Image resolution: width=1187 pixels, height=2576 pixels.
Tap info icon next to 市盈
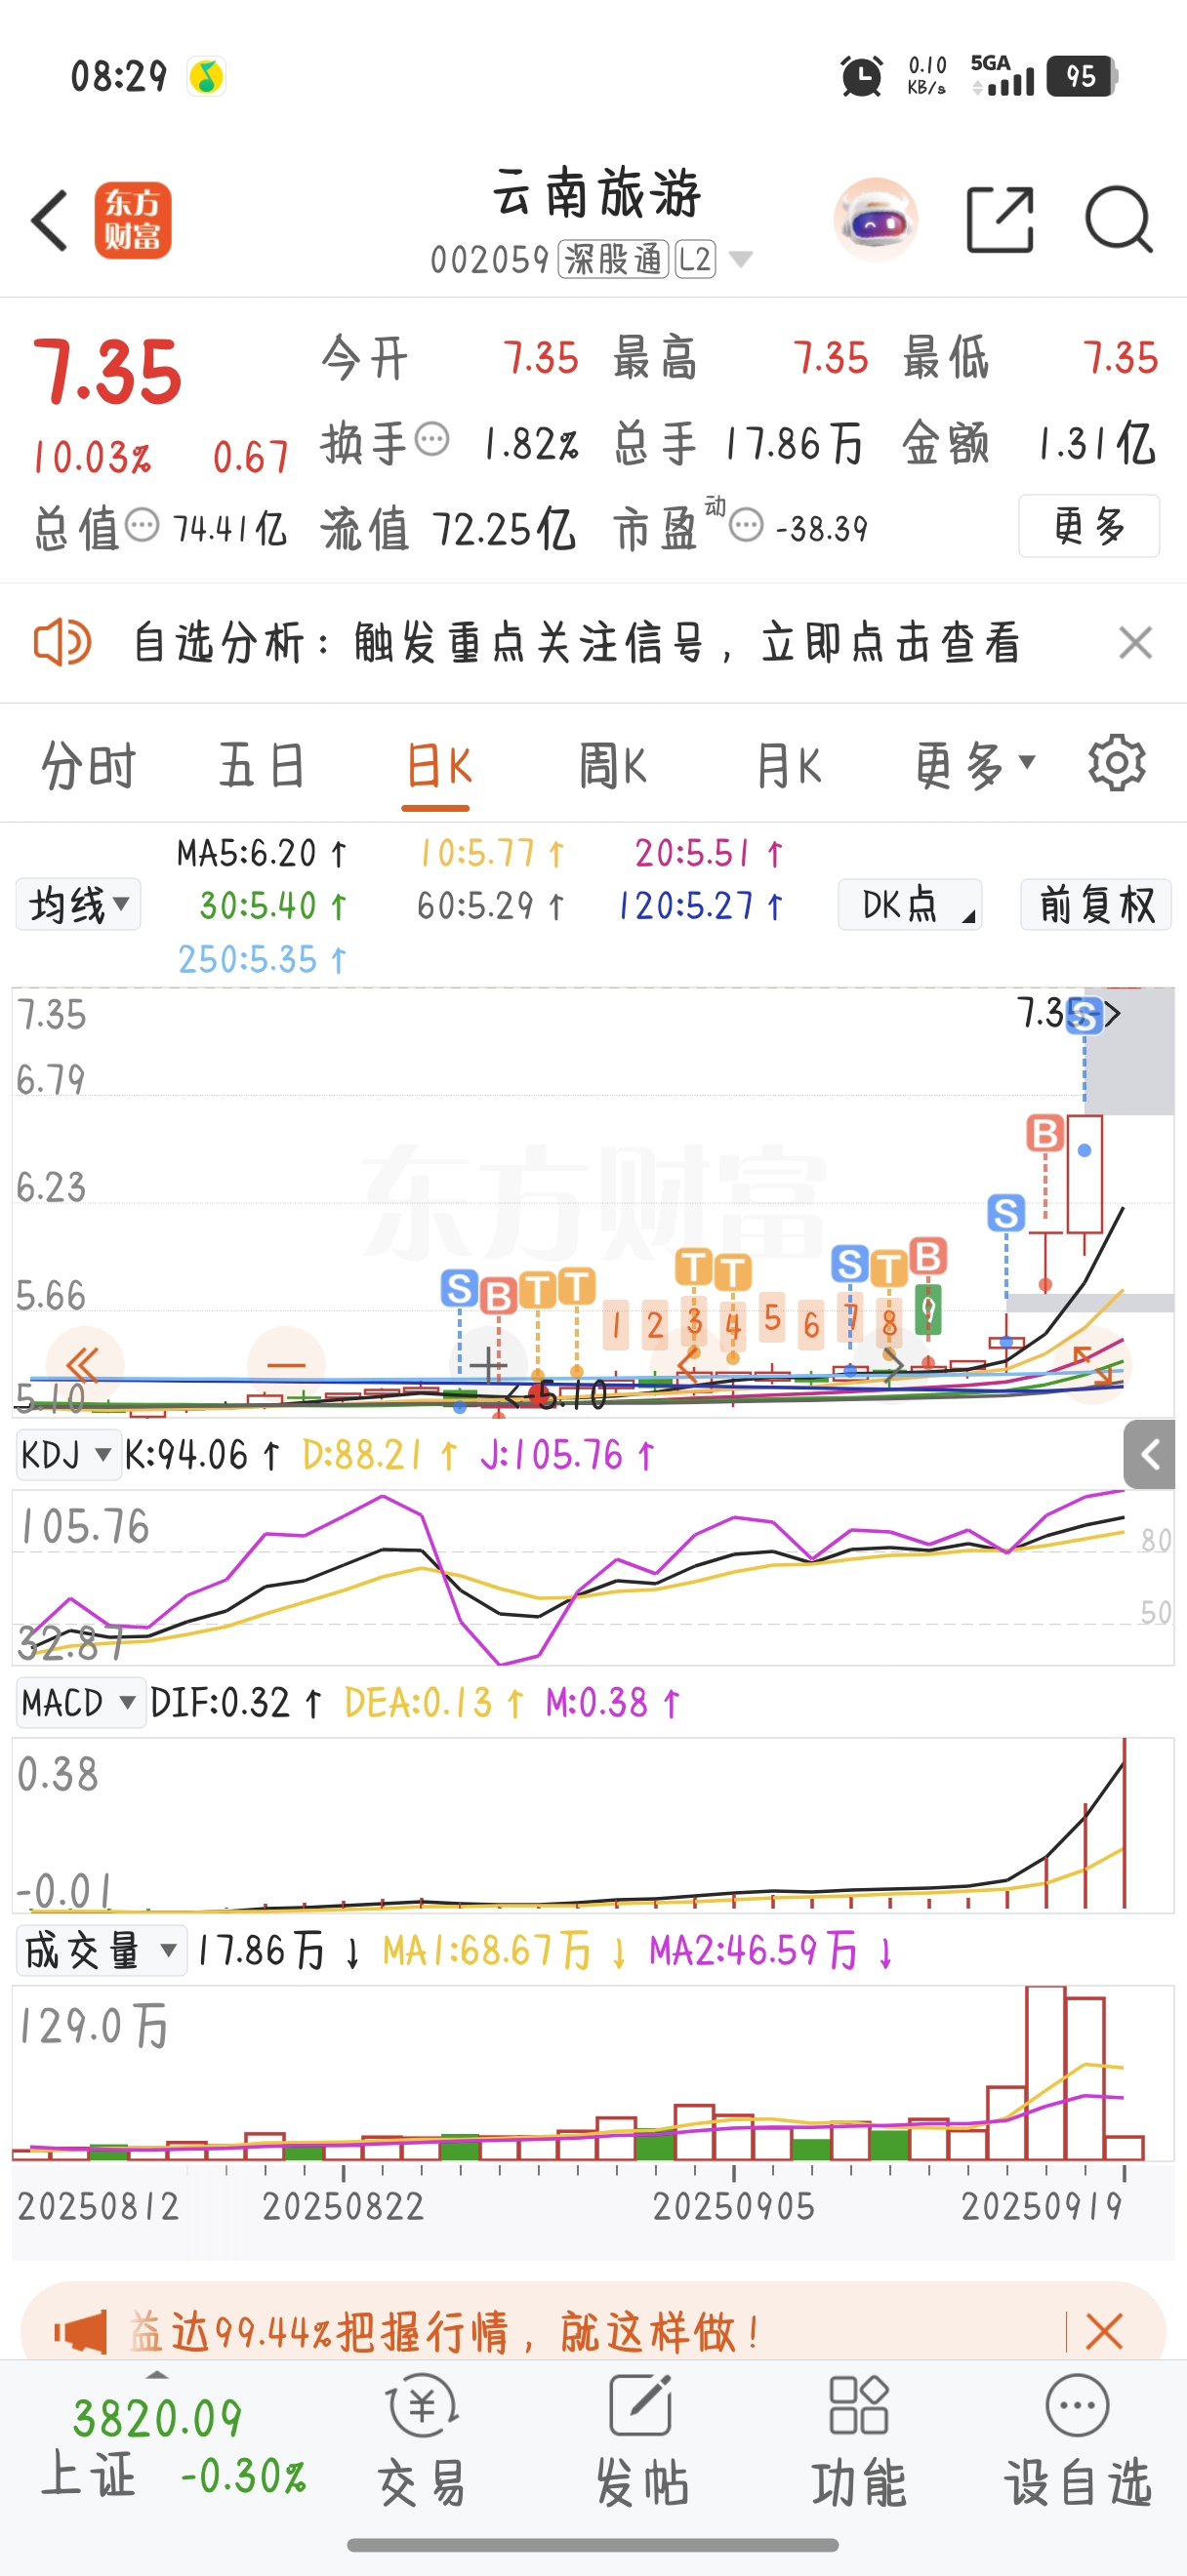[746, 524]
